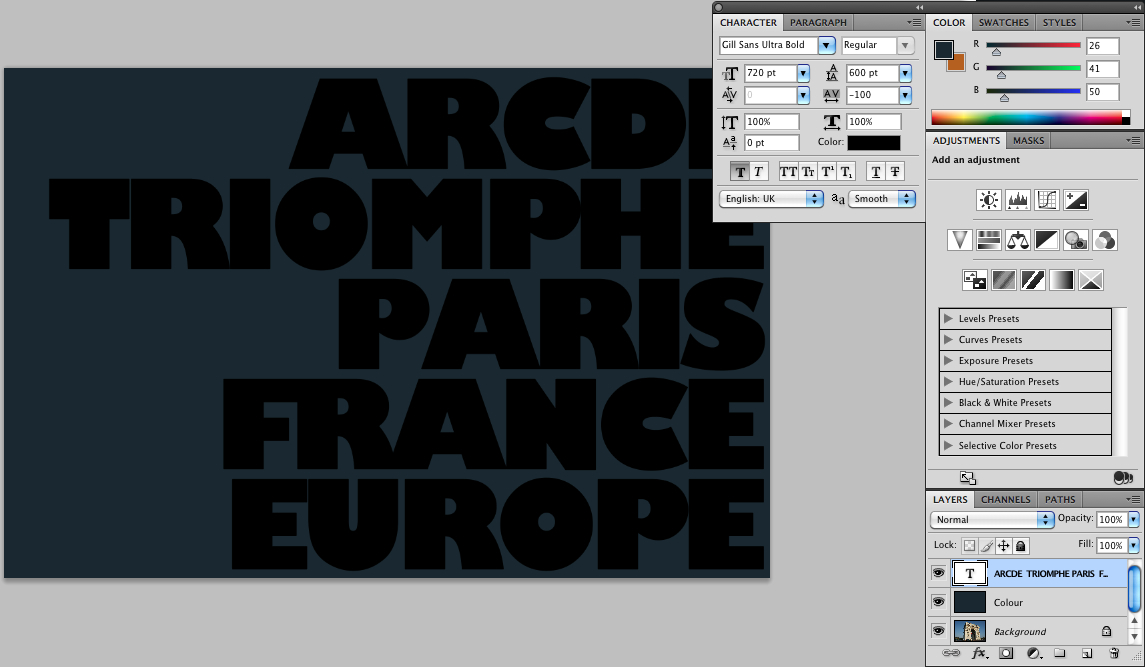Screen dimensions: 1145x667
Task: Expand Levels Presets
Action: coord(948,319)
